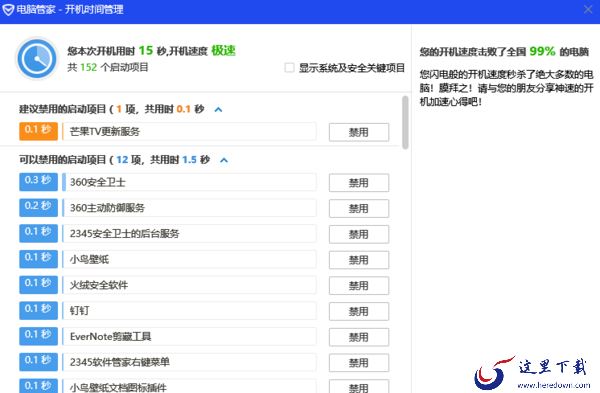This screenshot has height=393, width=600.
Task: Click the 共 152 个启动项目 text
Action: click(108, 68)
